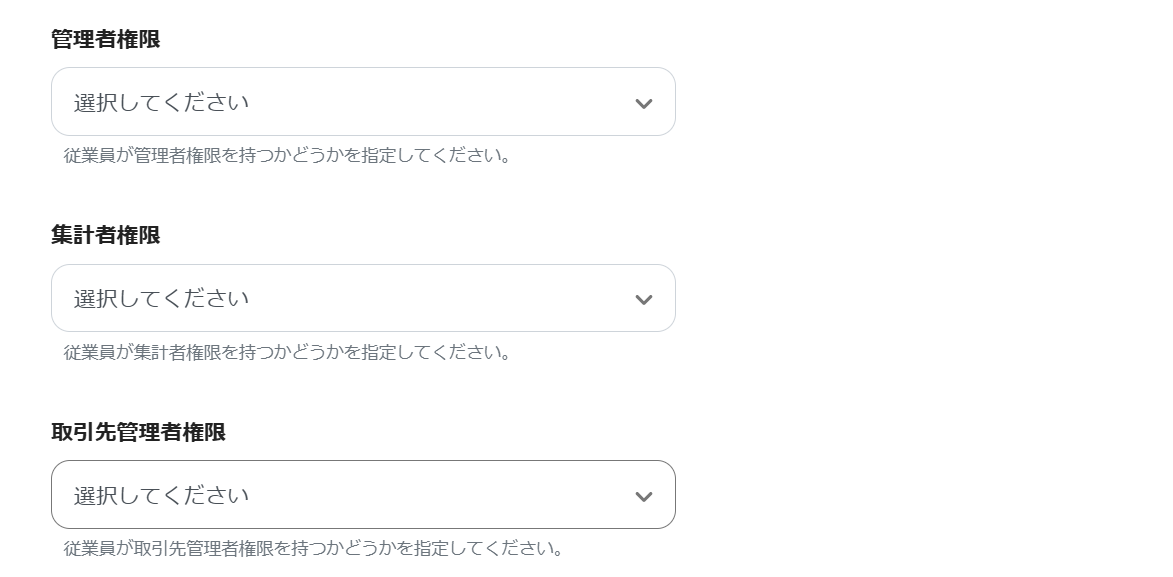Viewport: 1173px width, 577px height.
Task: Select the word 従業員 in 集計者権限 hint
Action: [x=90, y=352]
